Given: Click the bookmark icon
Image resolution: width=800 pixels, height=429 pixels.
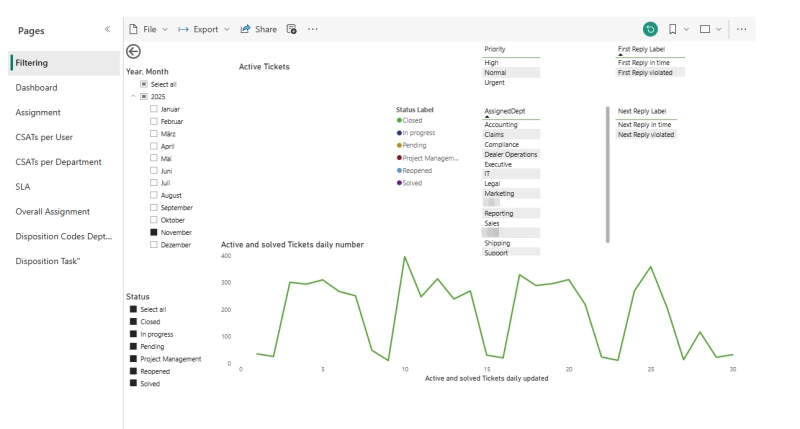Looking at the screenshot, I should pos(672,29).
